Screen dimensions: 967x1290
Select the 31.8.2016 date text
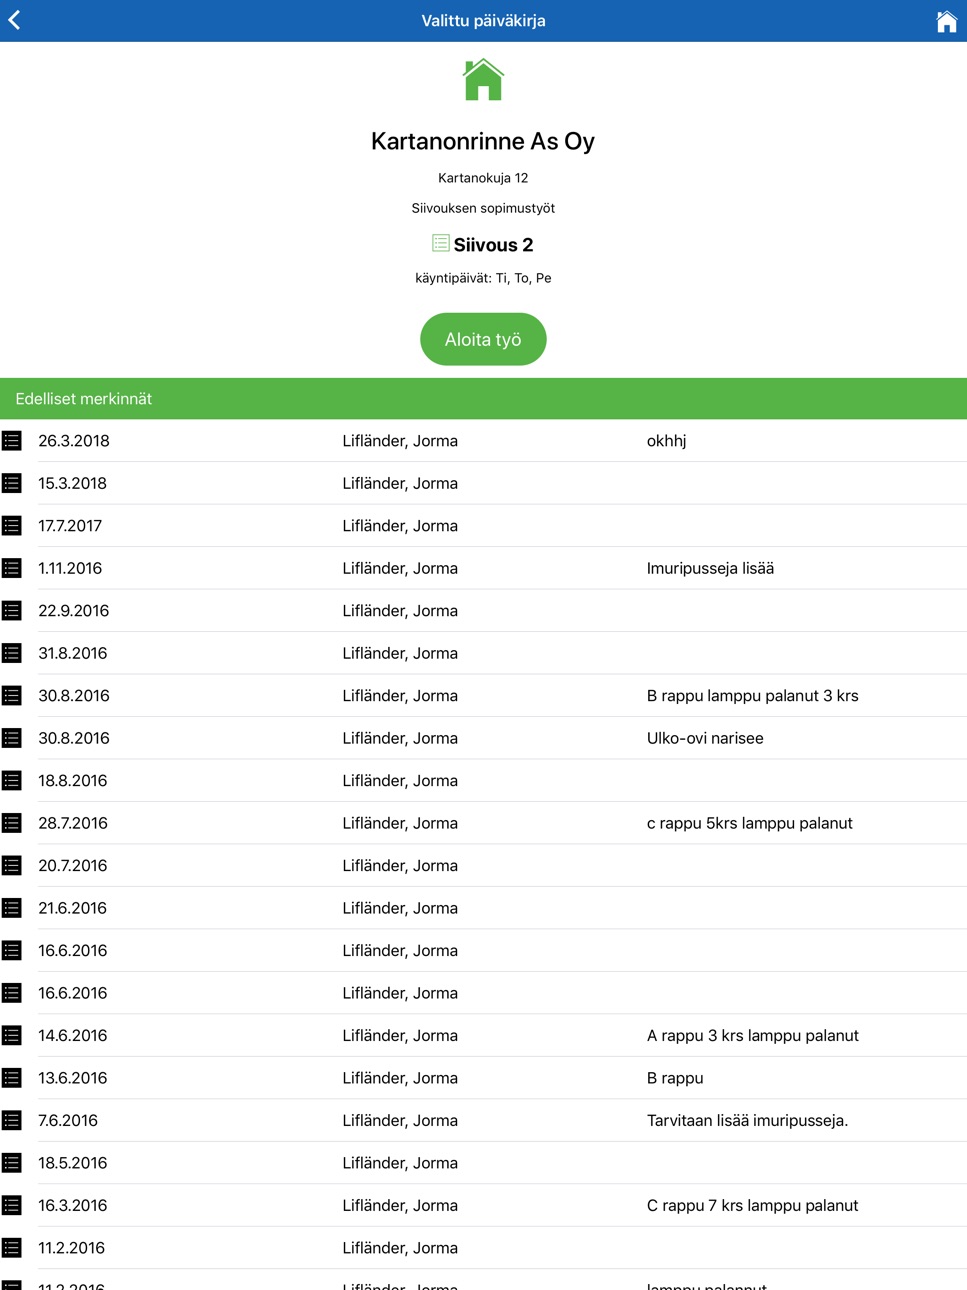coord(73,653)
